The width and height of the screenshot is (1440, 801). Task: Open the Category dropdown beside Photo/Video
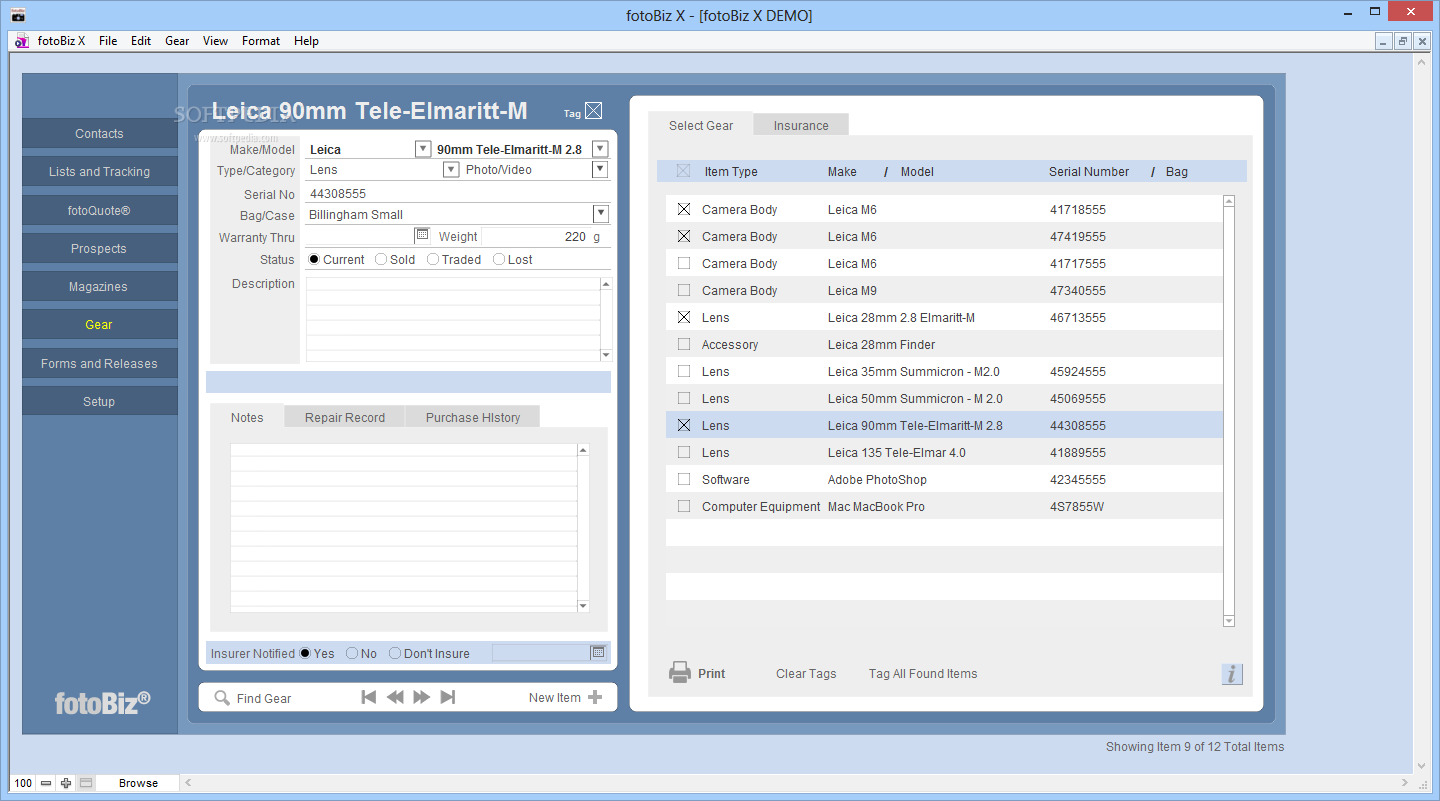600,169
